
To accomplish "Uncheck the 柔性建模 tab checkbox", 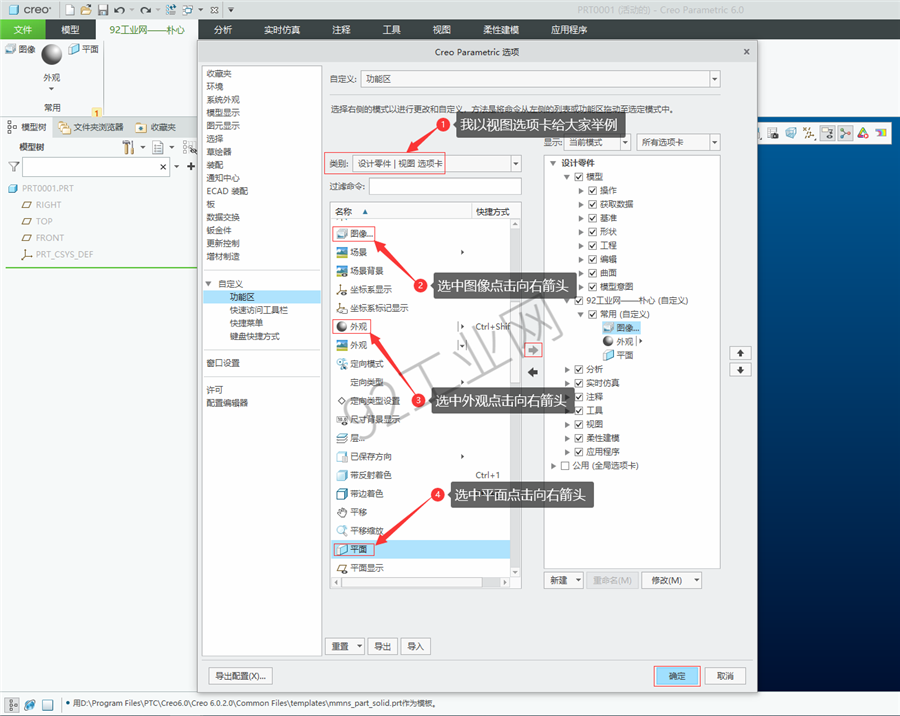I will [579, 438].
